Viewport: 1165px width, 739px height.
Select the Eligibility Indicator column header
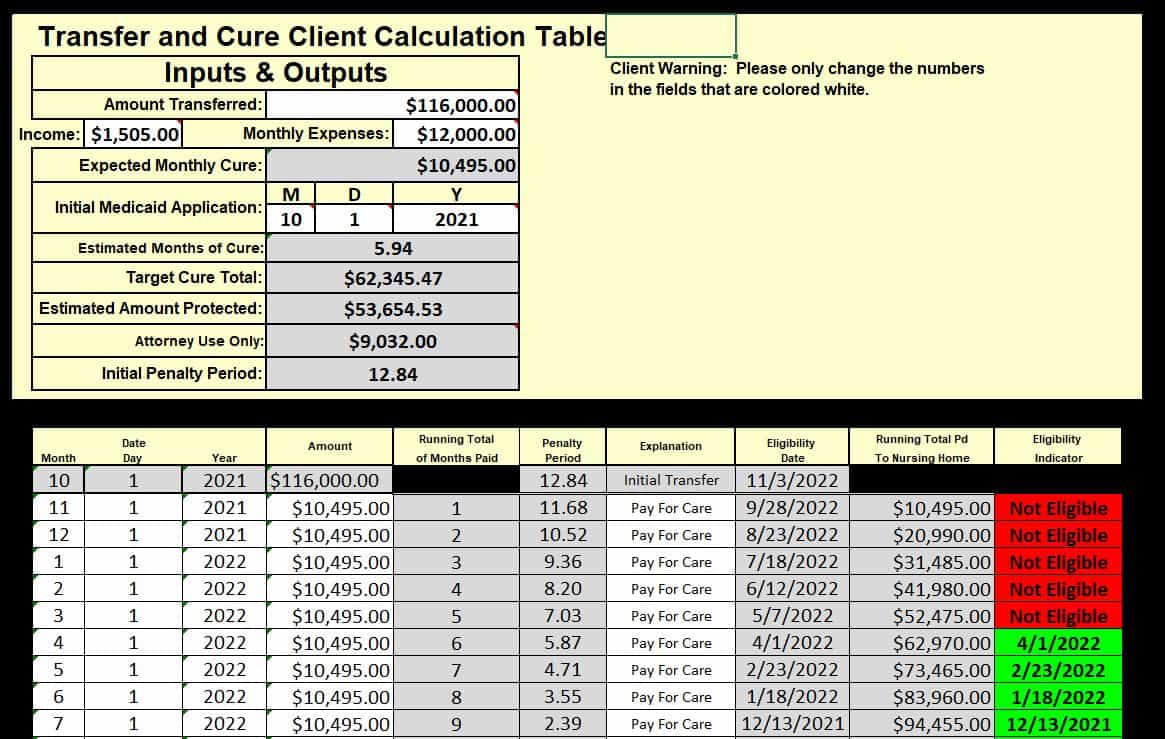1058,448
